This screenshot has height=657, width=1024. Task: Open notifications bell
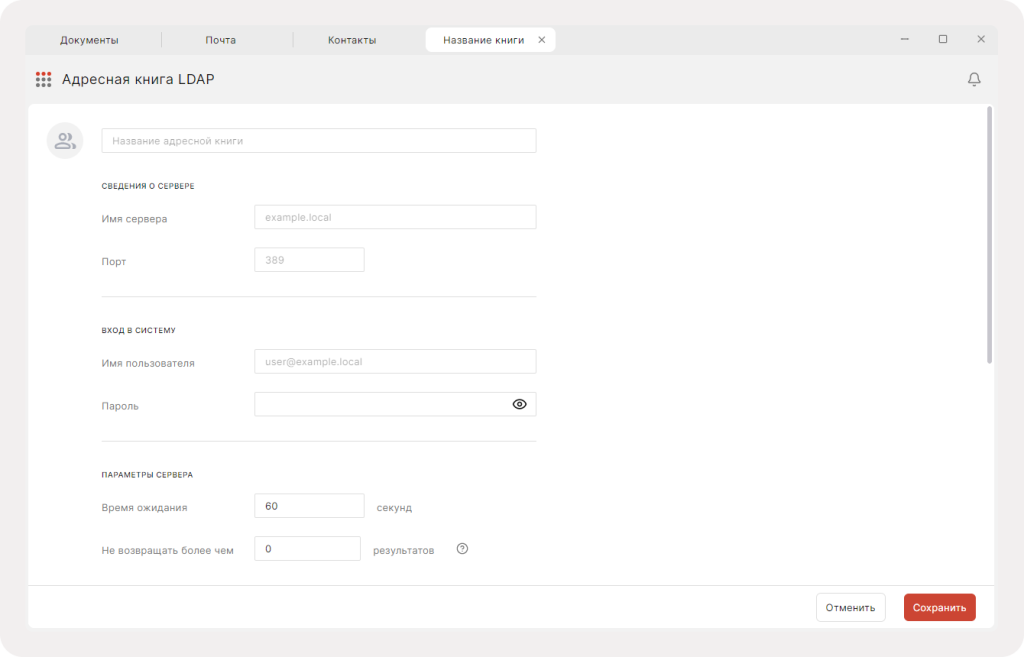tap(974, 79)
